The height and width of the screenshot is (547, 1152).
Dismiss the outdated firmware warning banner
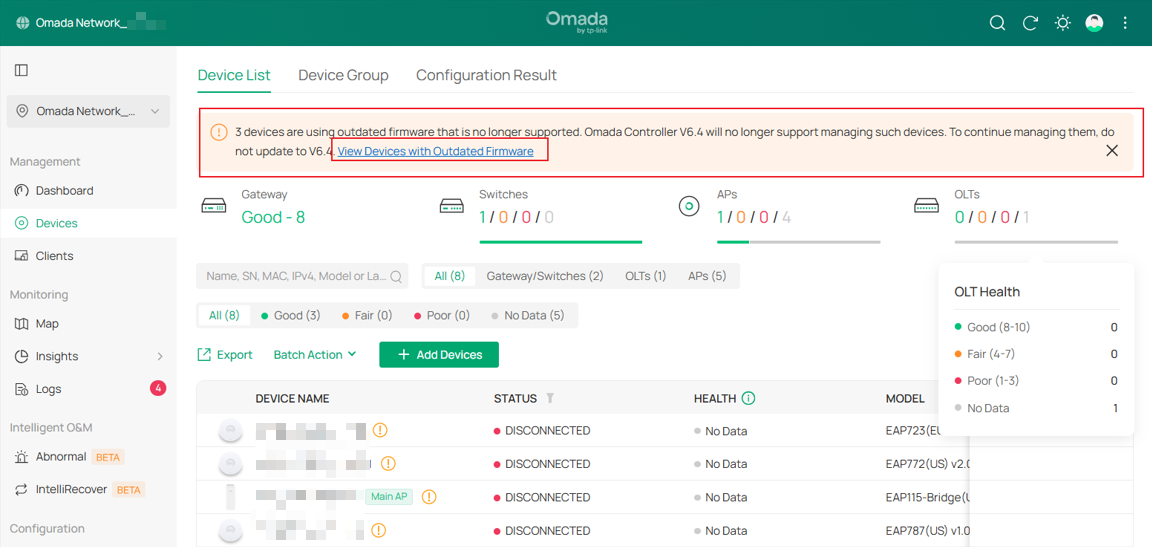pos(1112,151)
